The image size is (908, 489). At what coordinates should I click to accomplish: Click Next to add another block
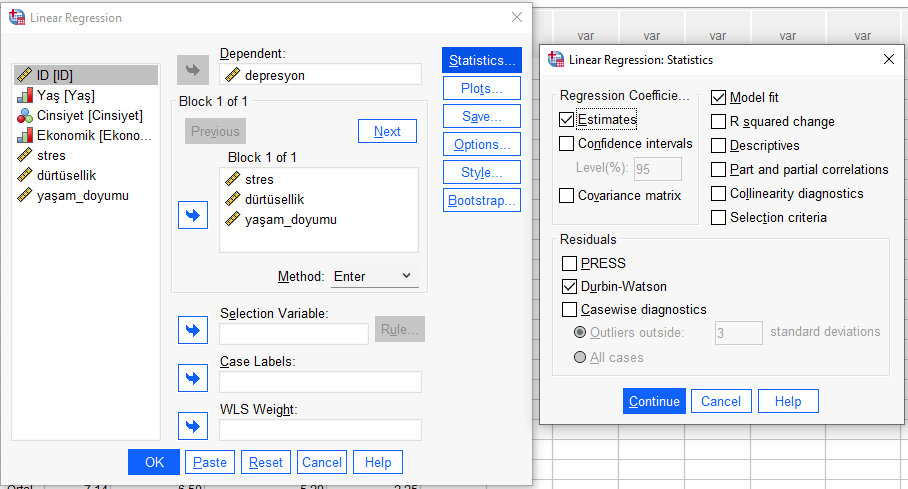[387, 131]
